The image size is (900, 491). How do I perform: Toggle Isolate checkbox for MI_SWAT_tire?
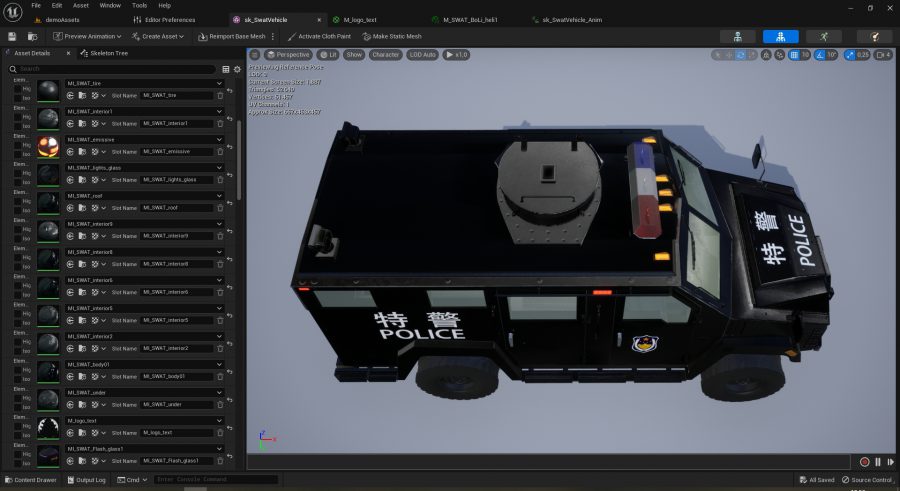click(17, 98)
